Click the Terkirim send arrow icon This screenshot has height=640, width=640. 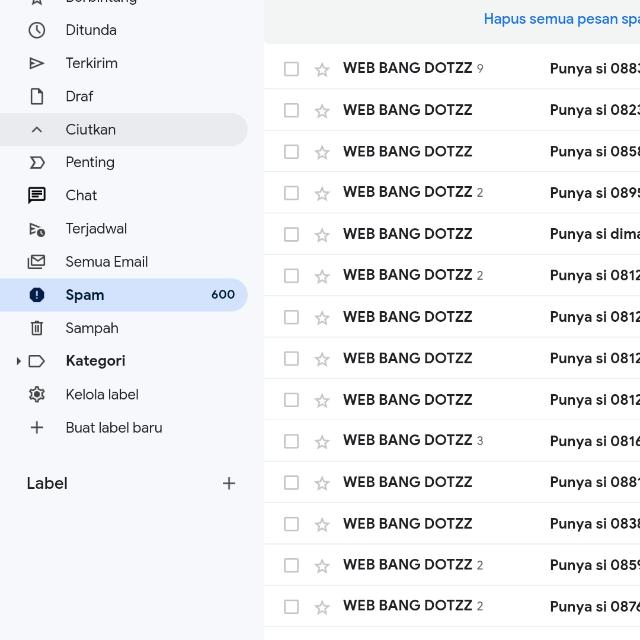click(x=37, y=63)
